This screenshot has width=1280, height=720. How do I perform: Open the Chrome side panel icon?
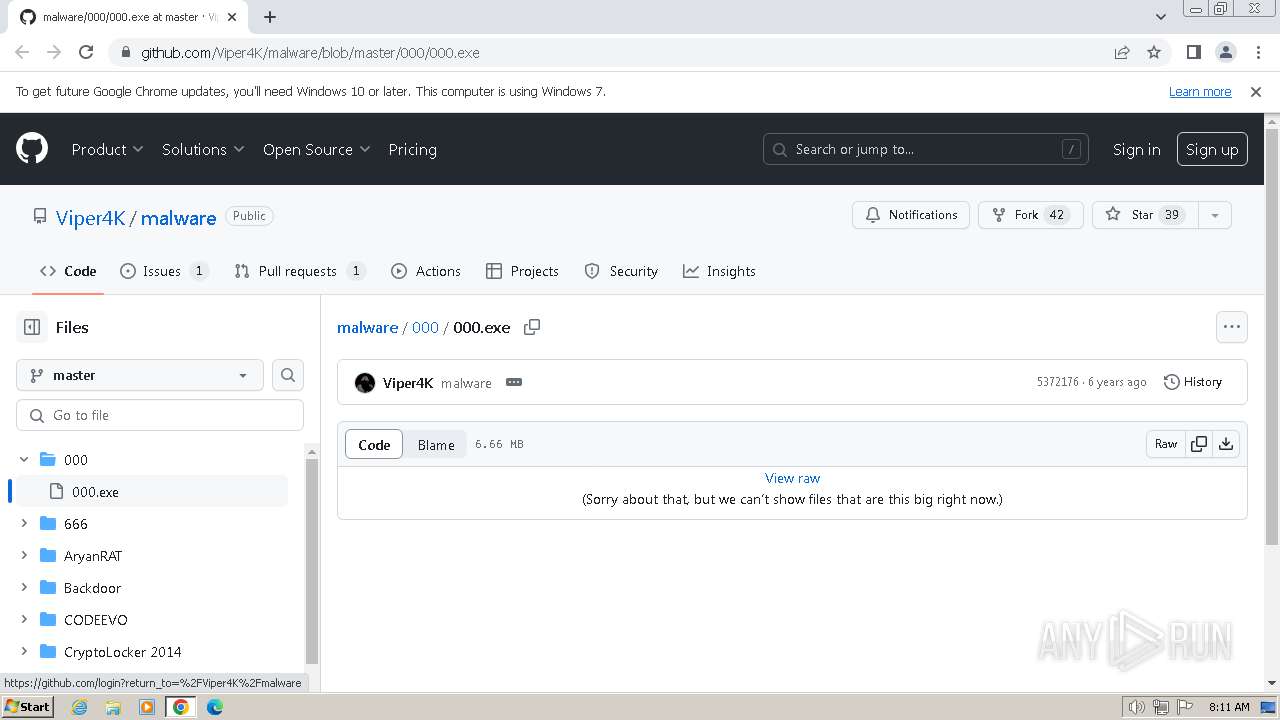click(x=1193, y=52)
